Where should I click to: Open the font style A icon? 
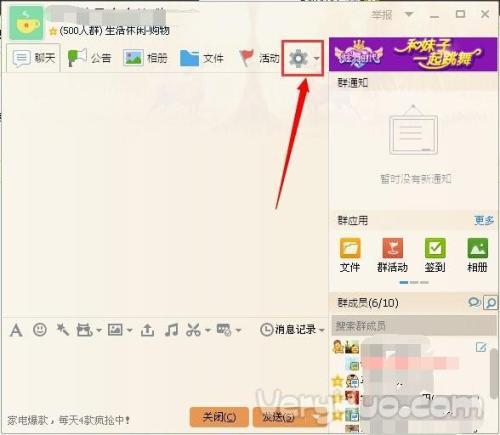[16, 330]
